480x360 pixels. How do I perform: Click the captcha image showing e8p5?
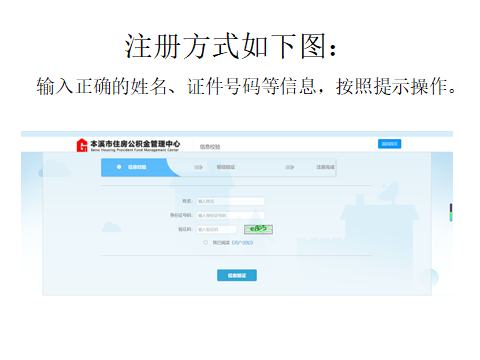tap(258, 229)
